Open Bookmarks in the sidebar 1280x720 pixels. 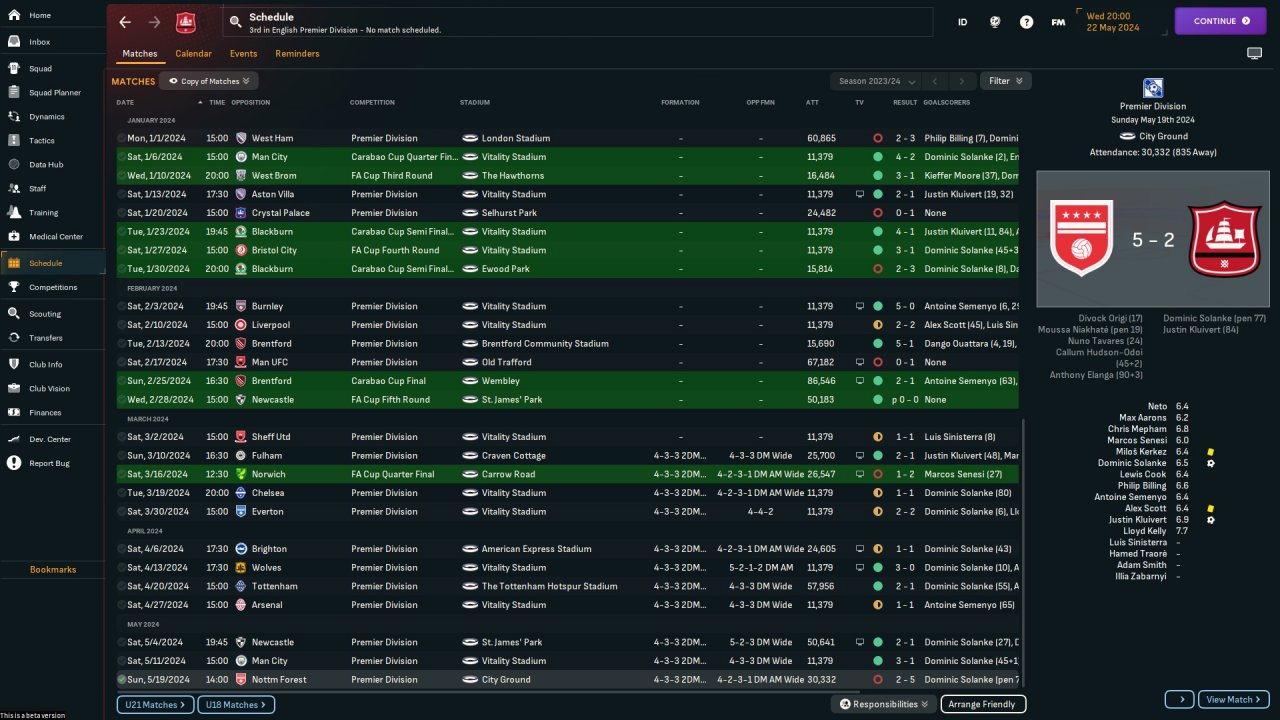(53, 570)
